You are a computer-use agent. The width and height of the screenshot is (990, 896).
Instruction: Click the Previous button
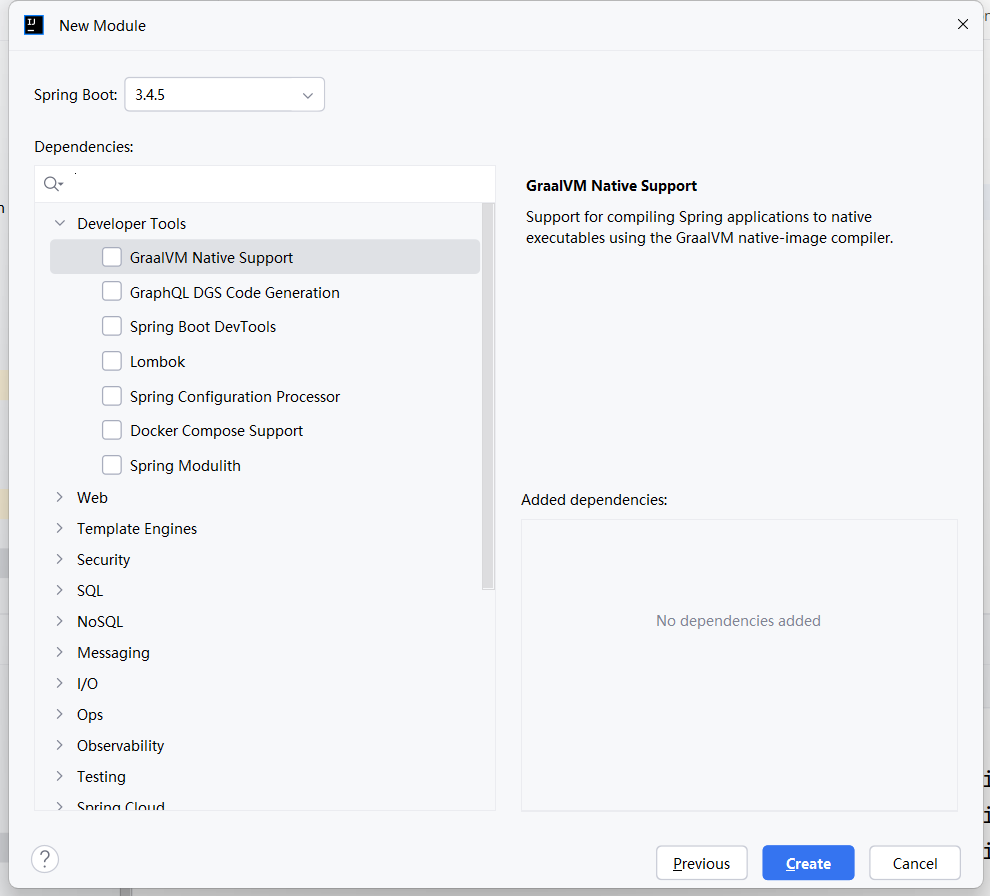click(x=701, y=863)
